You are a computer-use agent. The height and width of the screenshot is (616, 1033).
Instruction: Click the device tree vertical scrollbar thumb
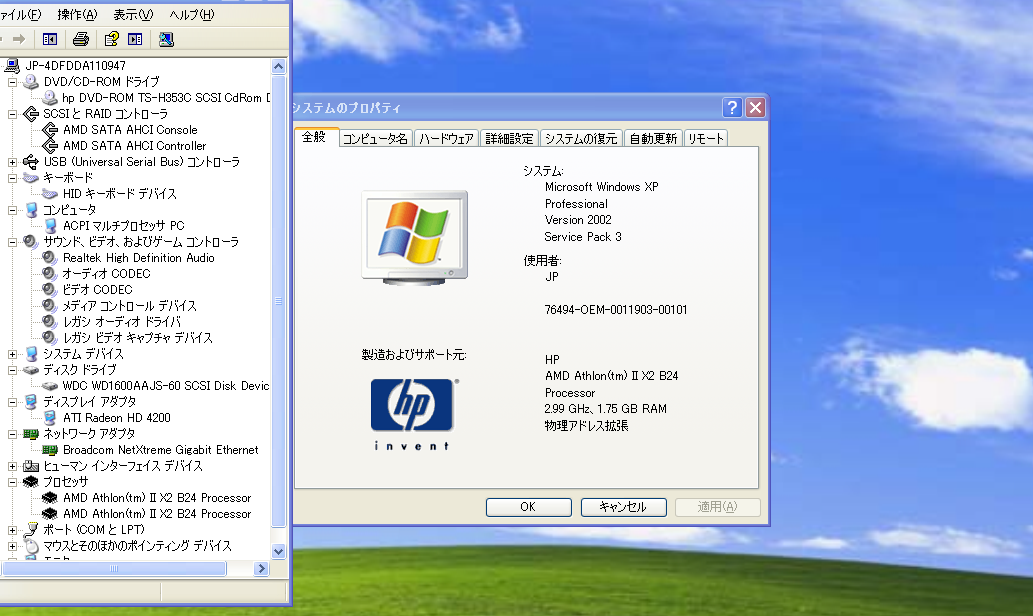(279, 301)
